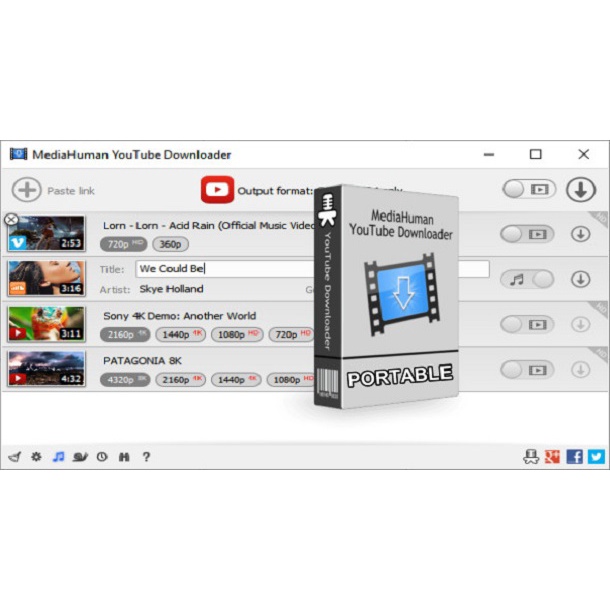Open the Facebook link icon

tap(575, 457)
